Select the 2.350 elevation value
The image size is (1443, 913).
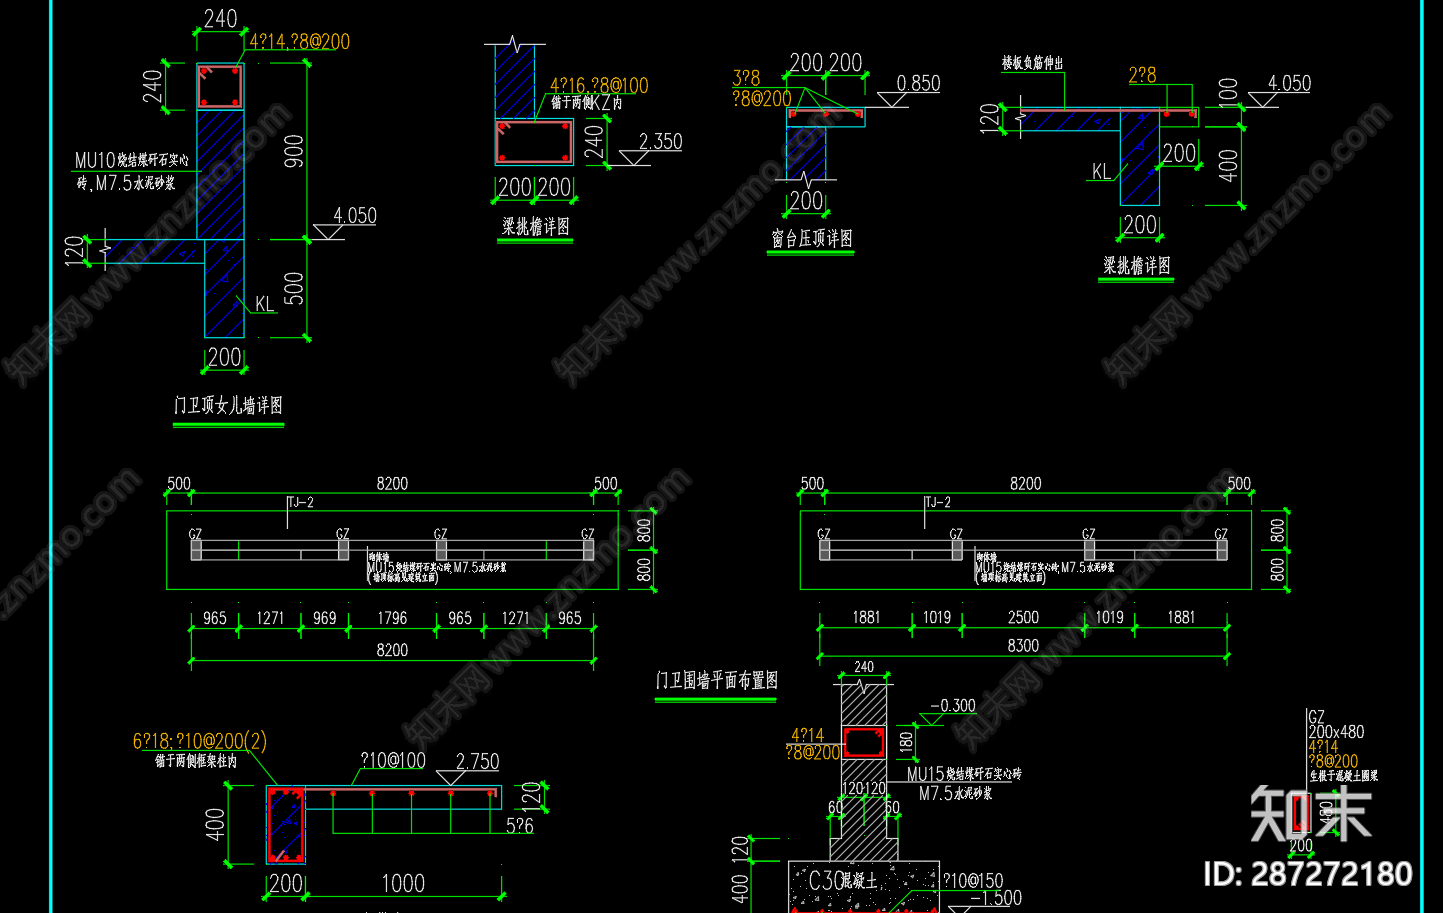(660, 142)
